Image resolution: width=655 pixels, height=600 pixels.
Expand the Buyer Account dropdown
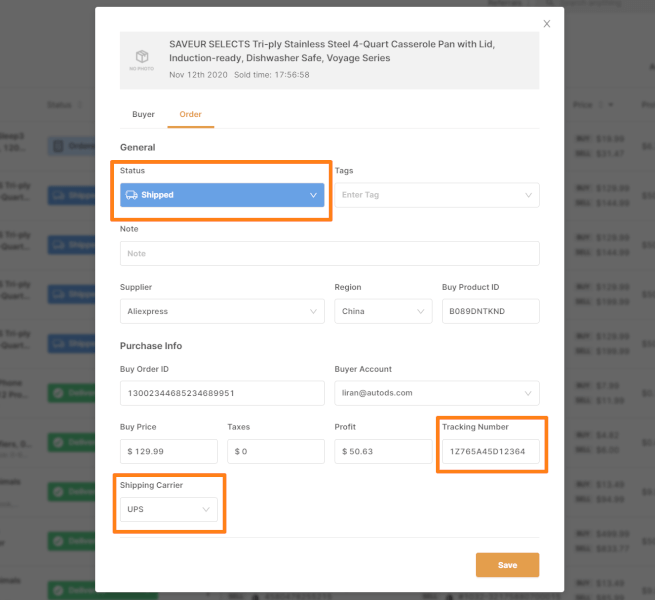coord(437,393)
